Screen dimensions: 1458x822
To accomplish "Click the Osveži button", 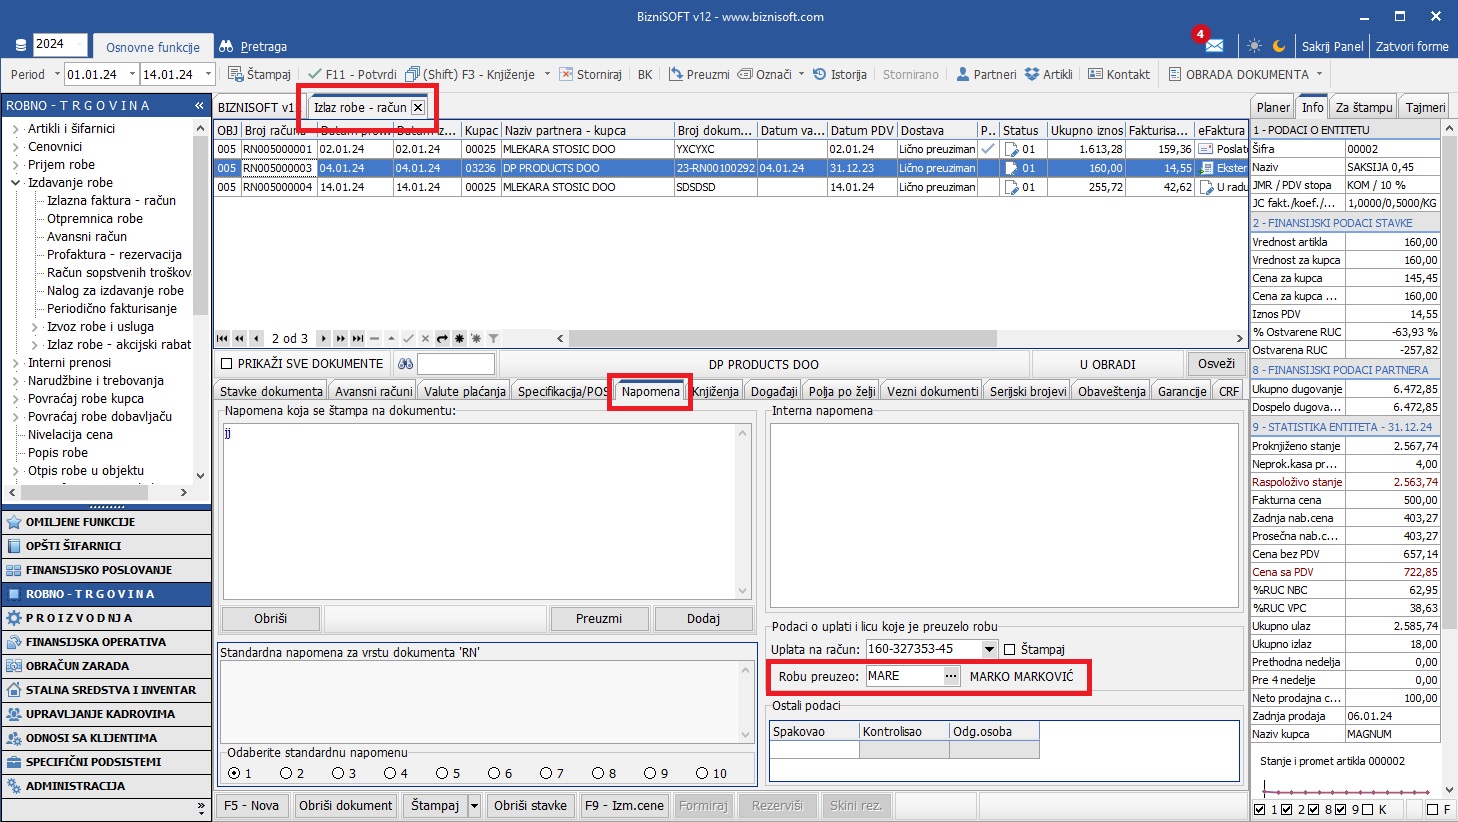I will [1215, 364].
